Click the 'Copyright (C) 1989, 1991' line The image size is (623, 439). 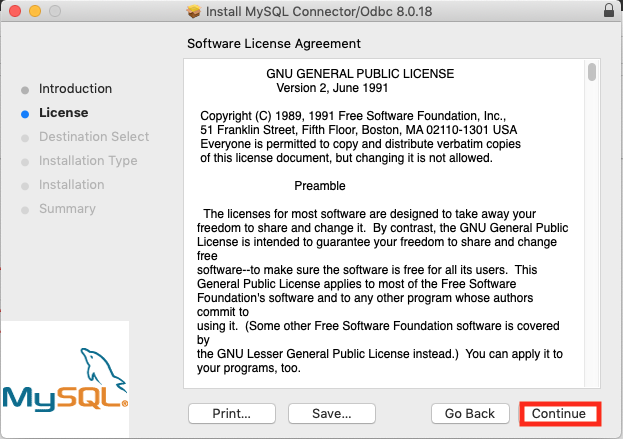(x=353, y=116)
